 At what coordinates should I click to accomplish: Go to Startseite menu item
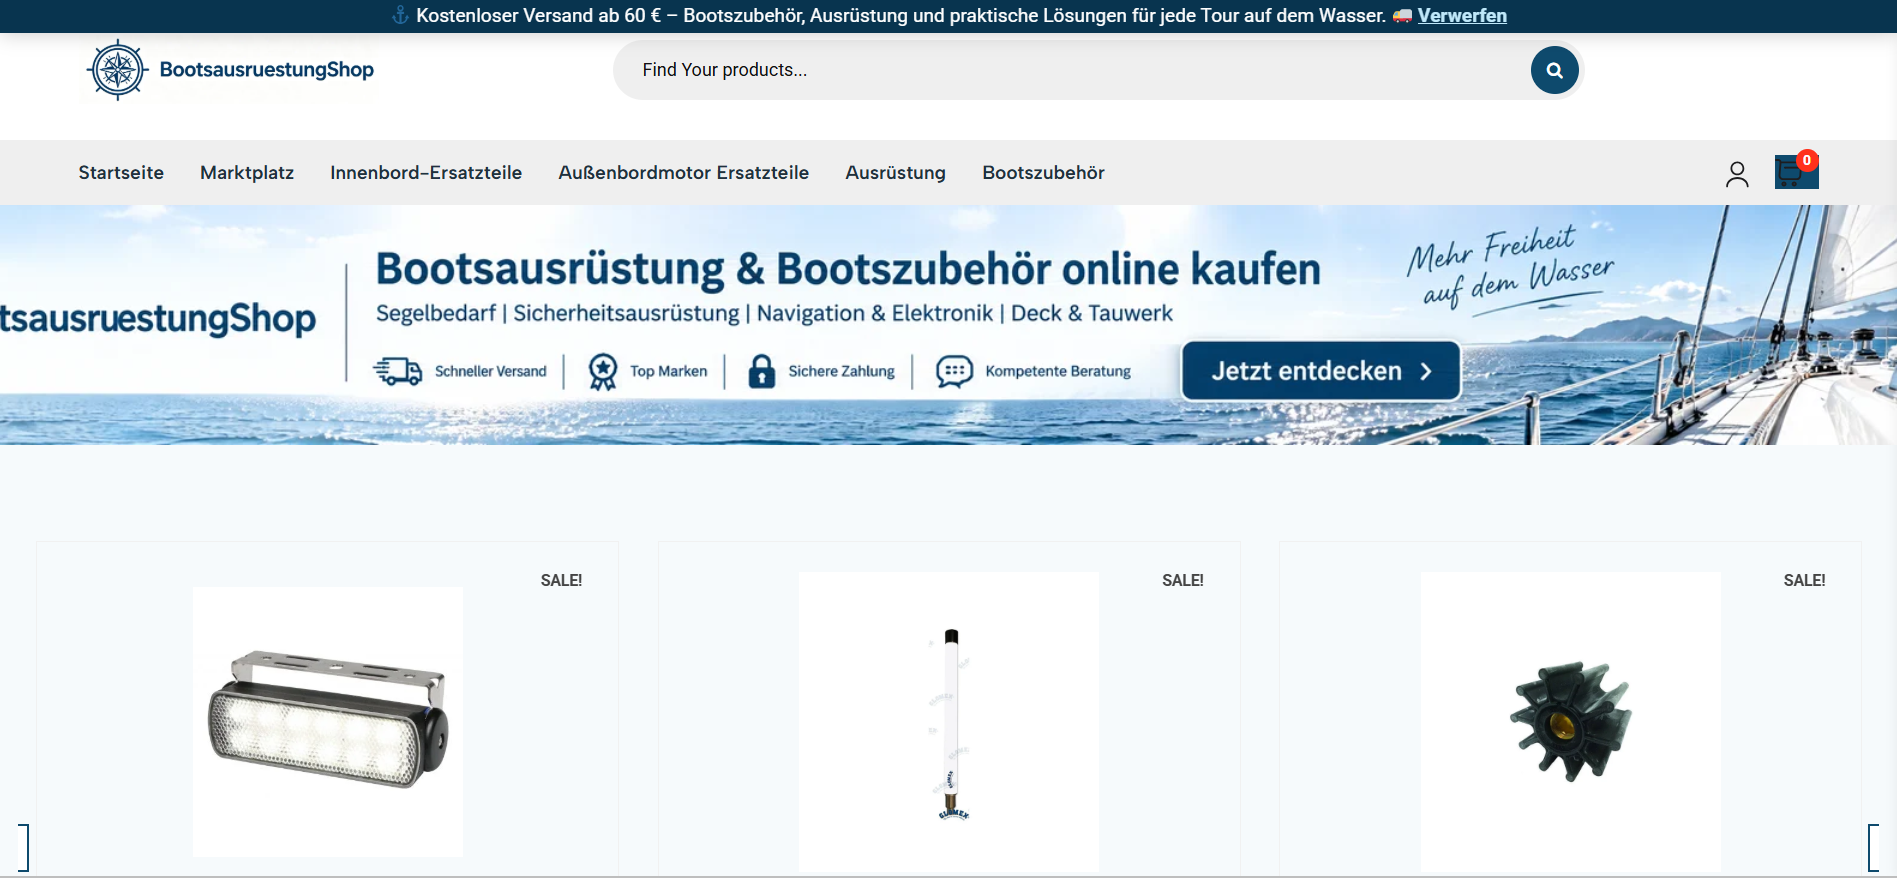coord(121,173)
